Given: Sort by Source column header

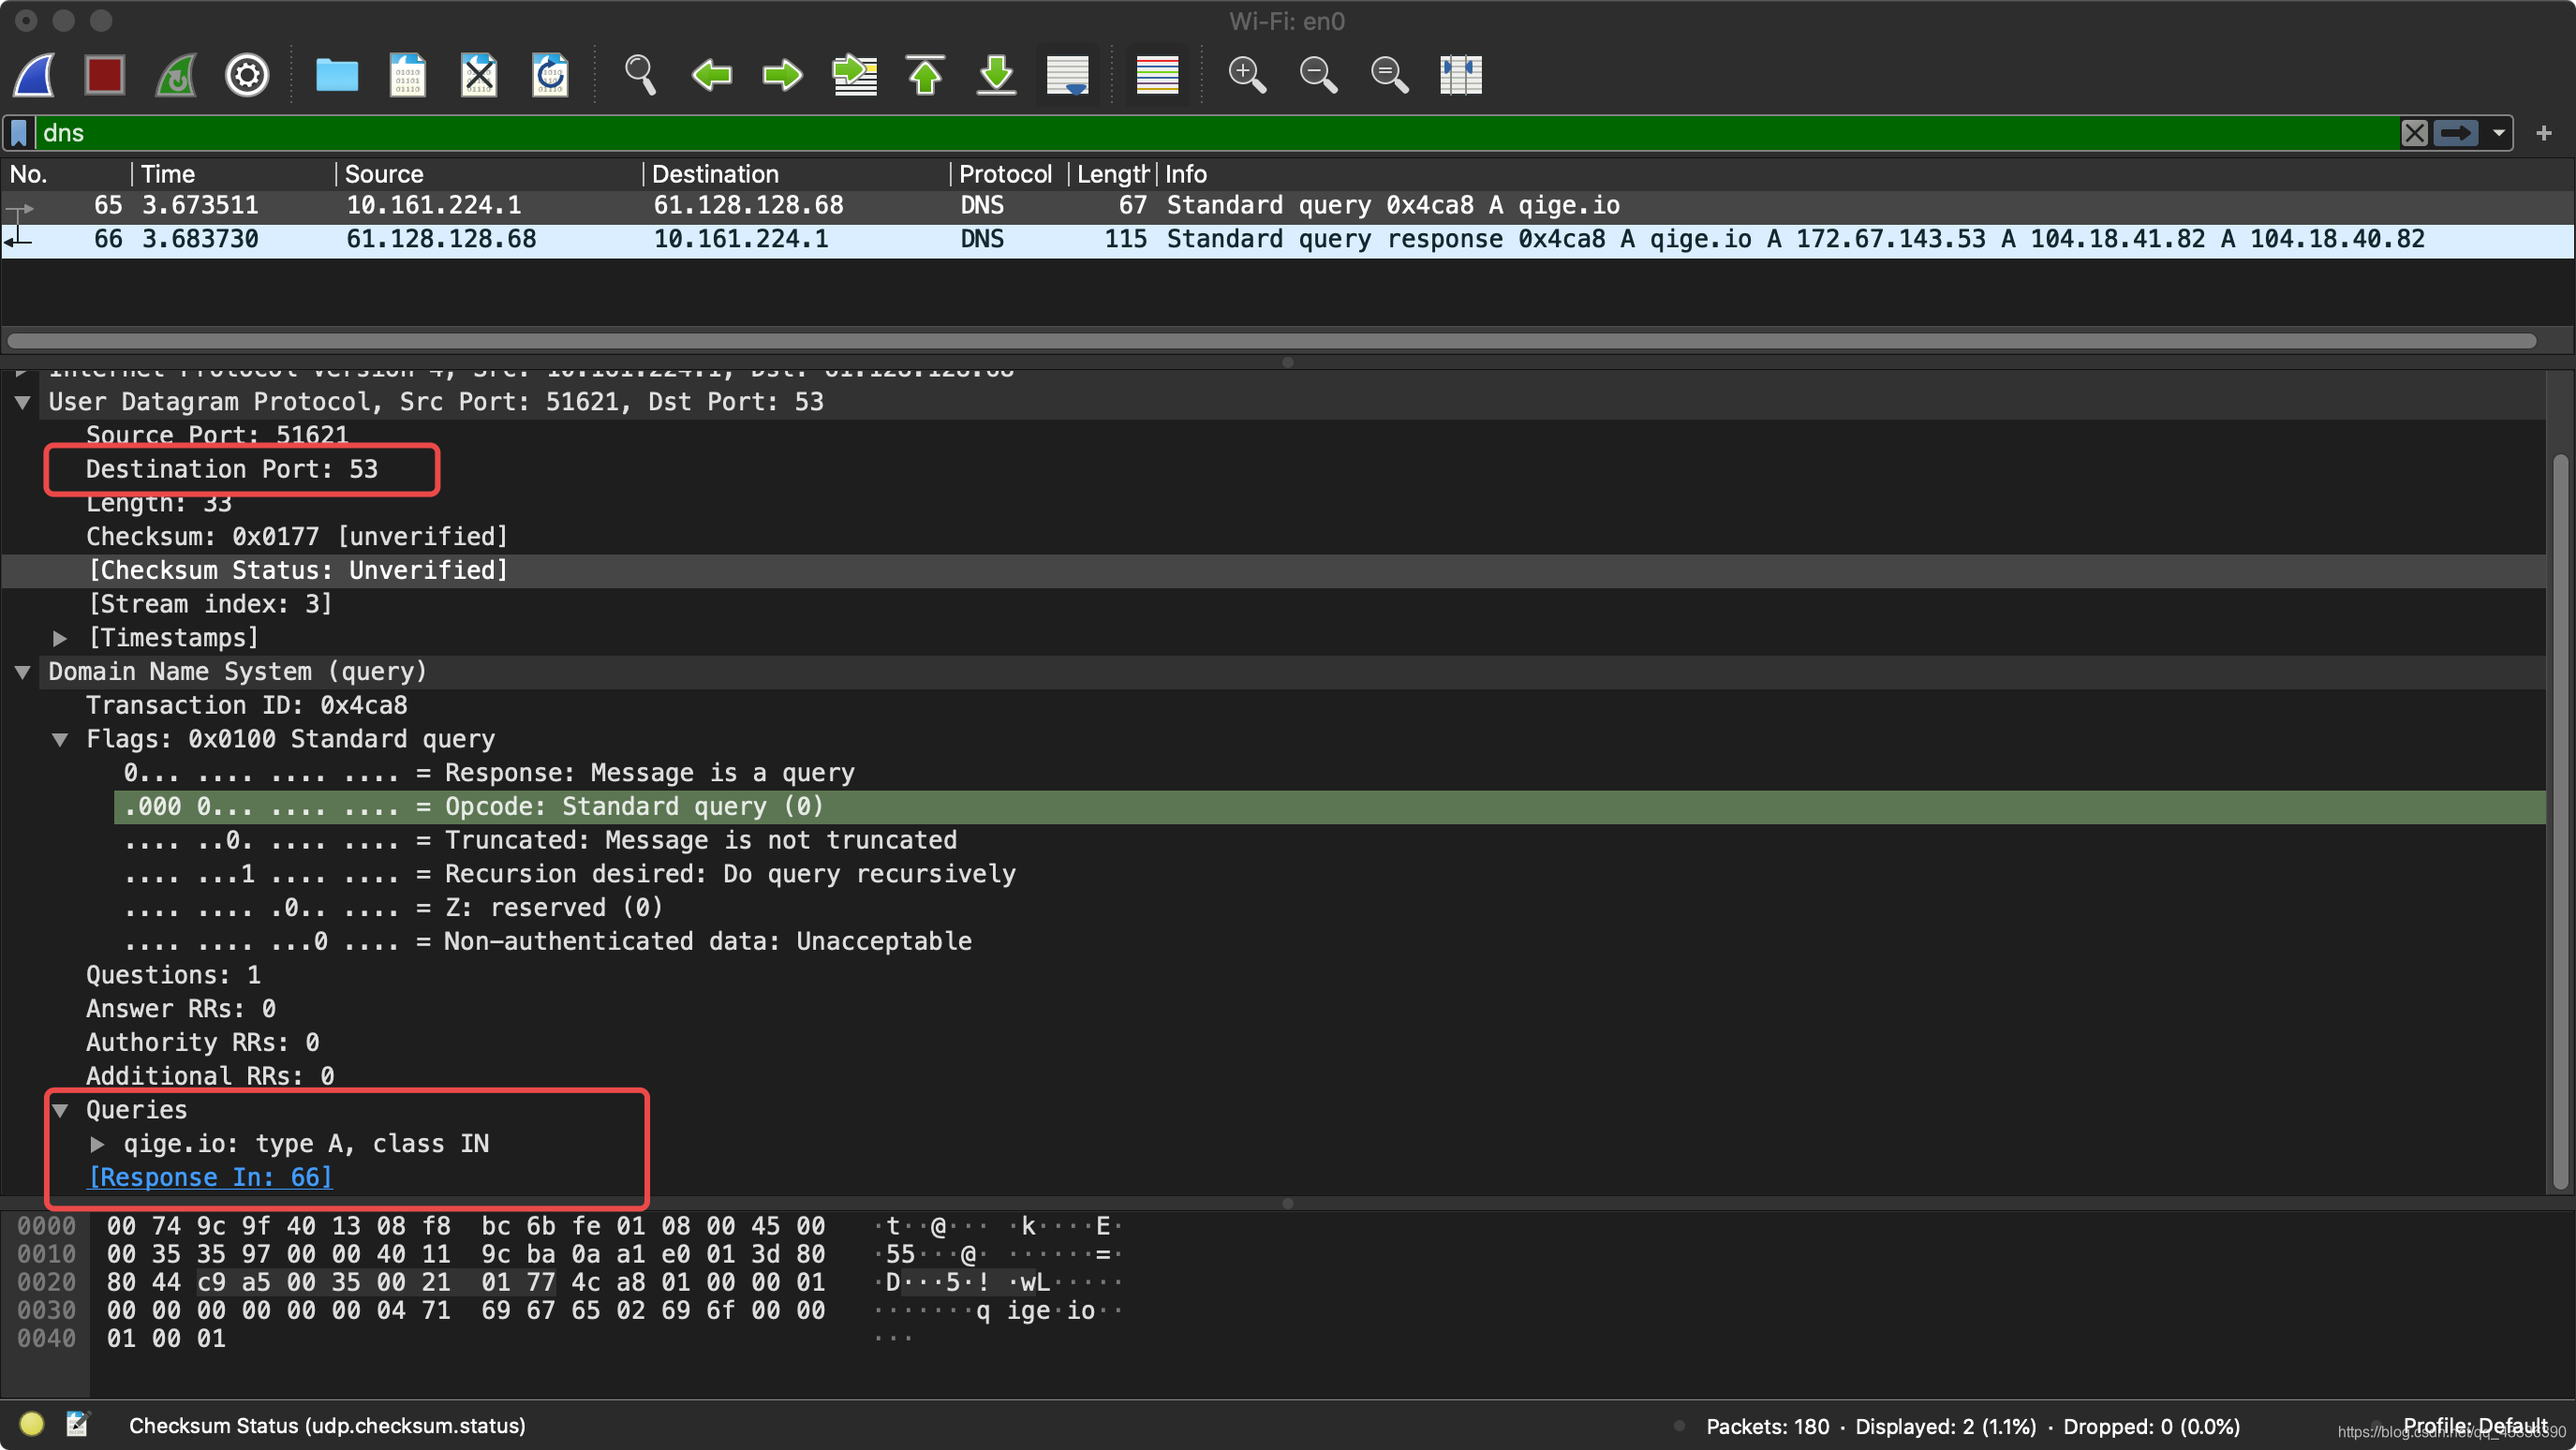Looking at the screenshot, I should pos(488,174).
